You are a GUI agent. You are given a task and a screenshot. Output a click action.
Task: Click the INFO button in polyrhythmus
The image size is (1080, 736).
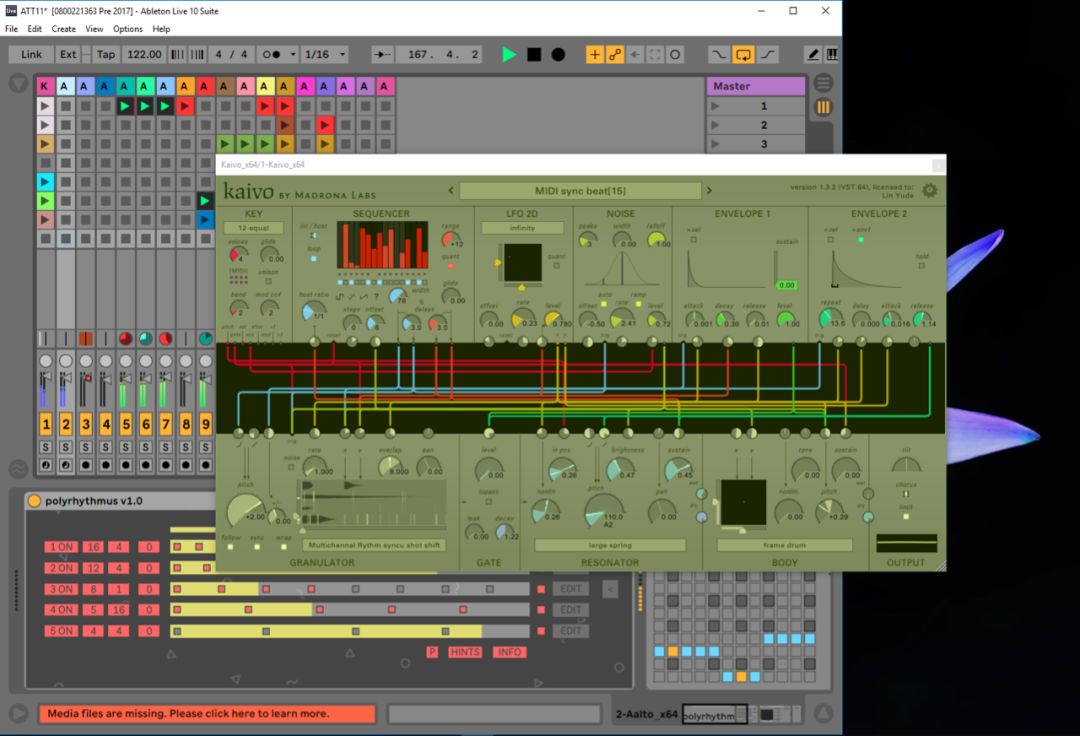pos(510,652)
